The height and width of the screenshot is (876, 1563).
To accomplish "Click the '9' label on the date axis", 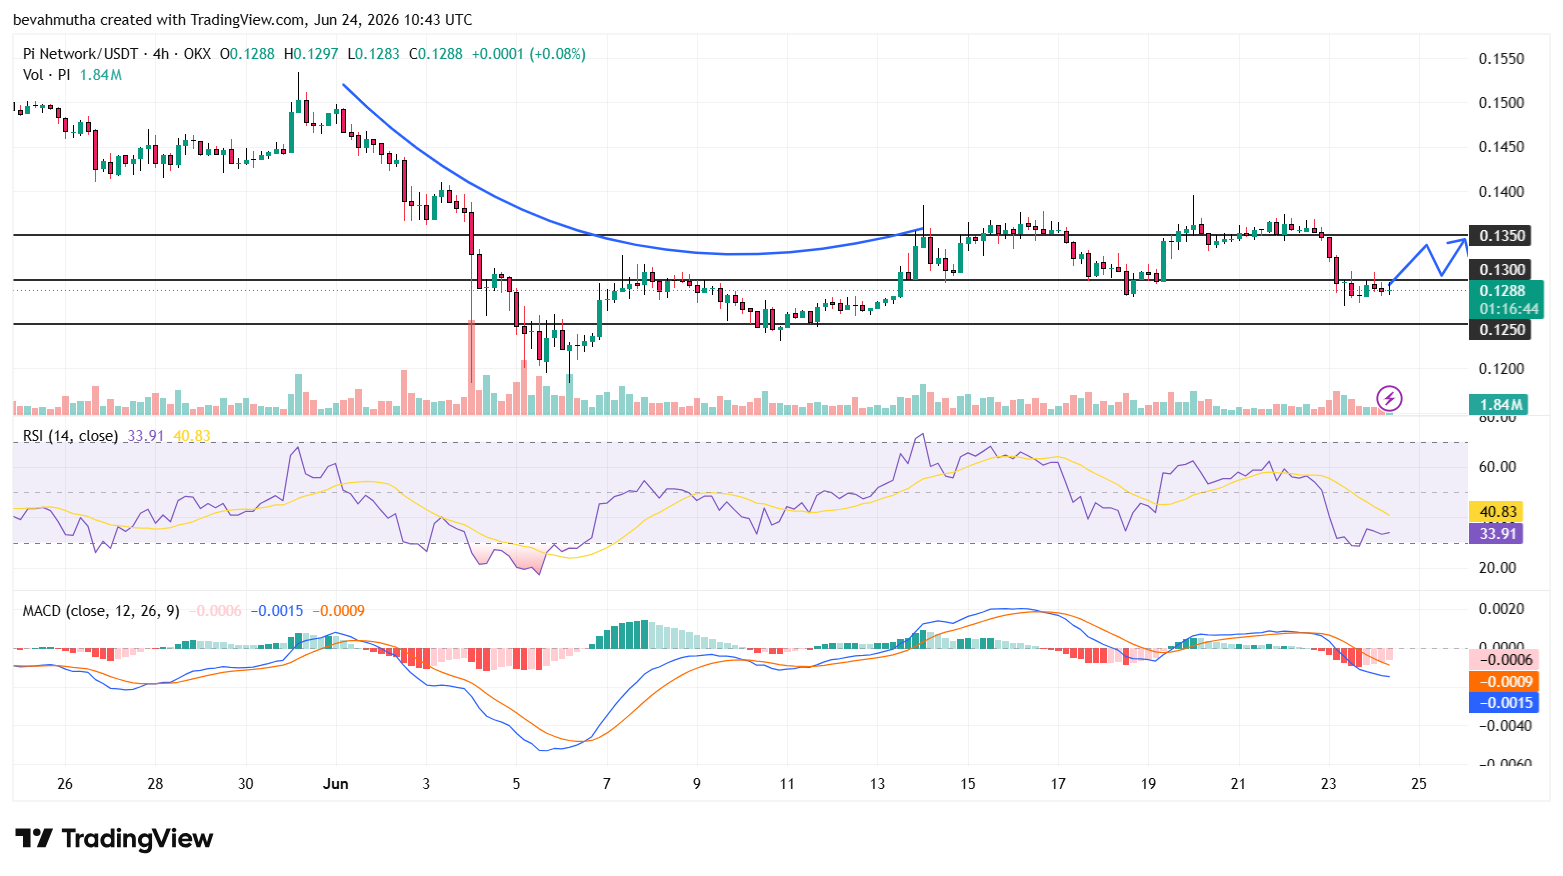I will point(697,784).
